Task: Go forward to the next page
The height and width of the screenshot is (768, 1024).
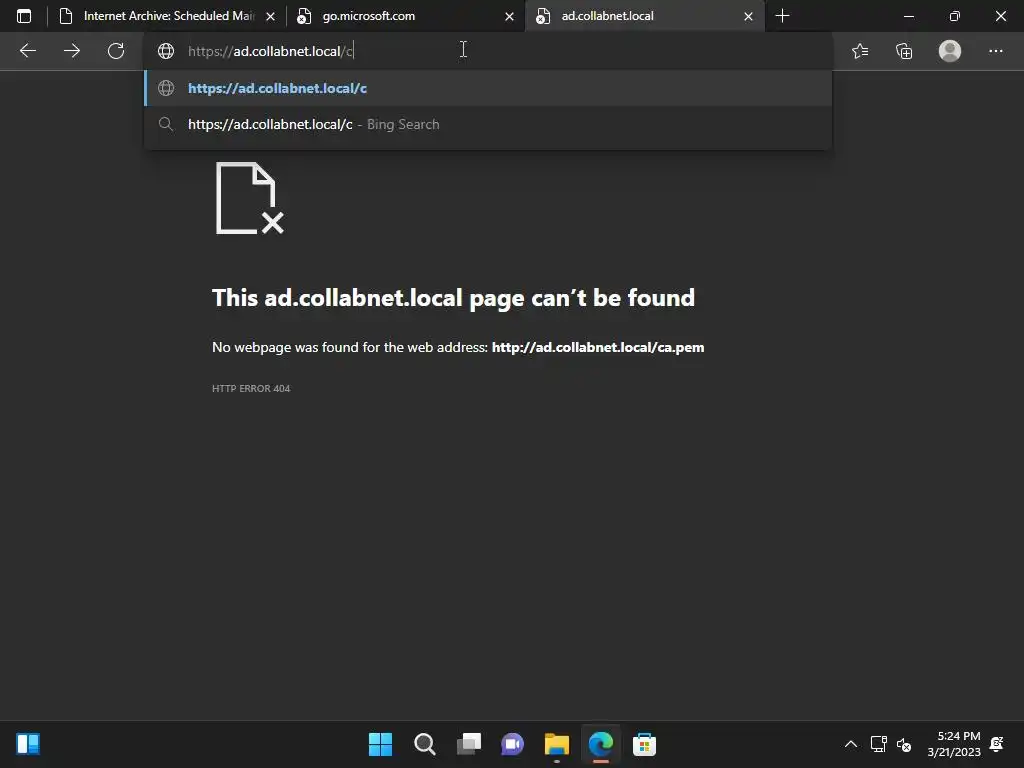Action: click(x=72, y=50)
